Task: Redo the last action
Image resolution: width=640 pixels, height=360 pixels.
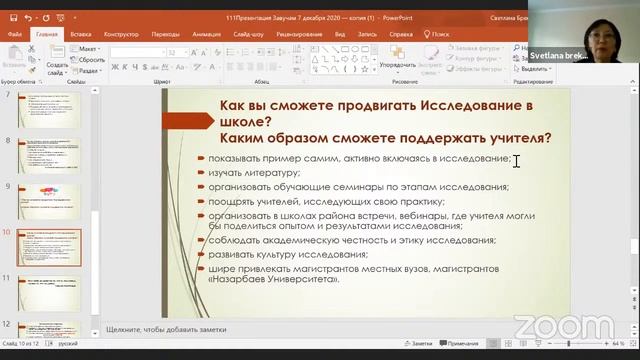Action: (46, 18)
